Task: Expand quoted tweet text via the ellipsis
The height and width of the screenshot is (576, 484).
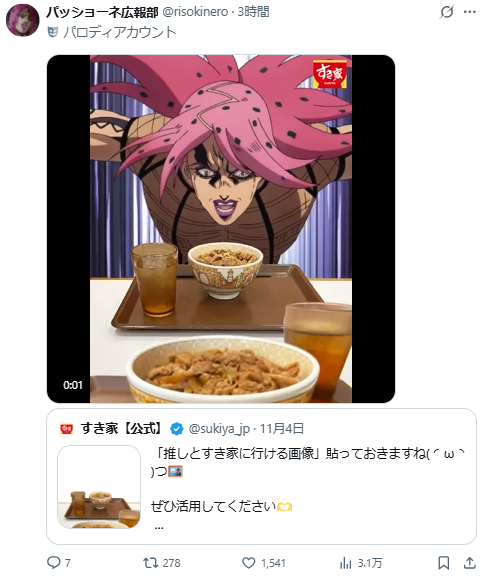Action: (x=159, y=528)
